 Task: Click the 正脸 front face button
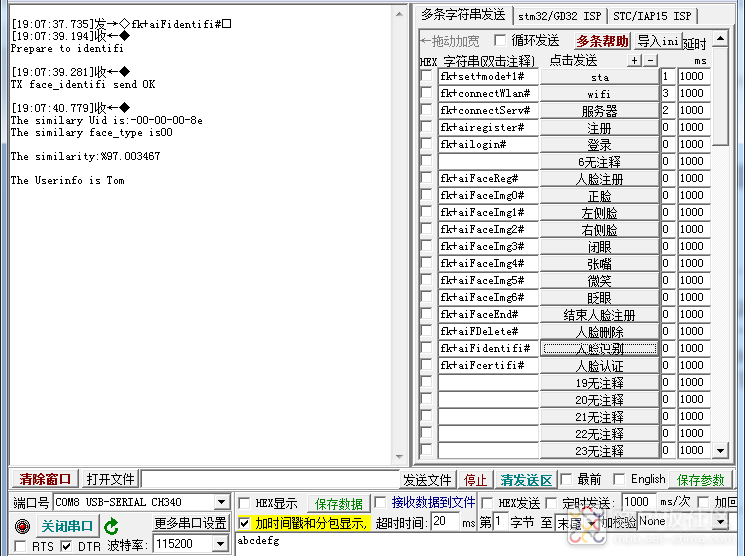(599, 196)
